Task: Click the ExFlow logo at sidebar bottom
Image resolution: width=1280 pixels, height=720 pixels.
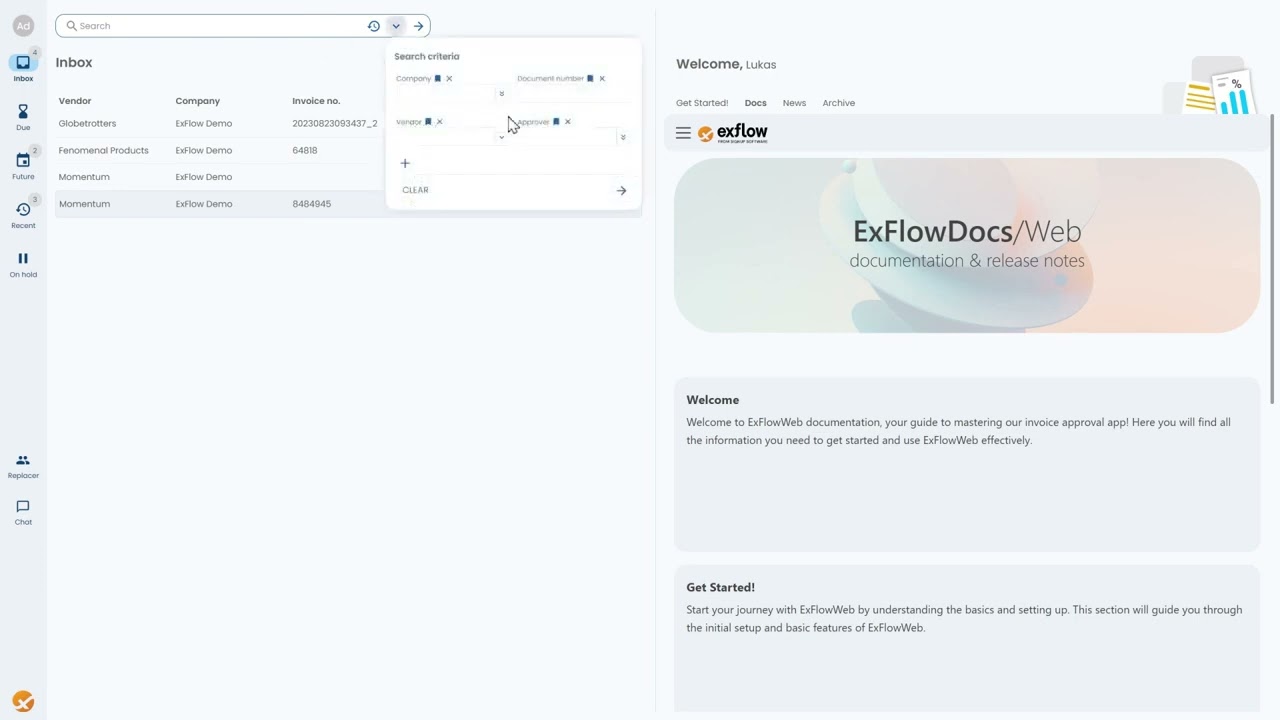Action: 23,701
